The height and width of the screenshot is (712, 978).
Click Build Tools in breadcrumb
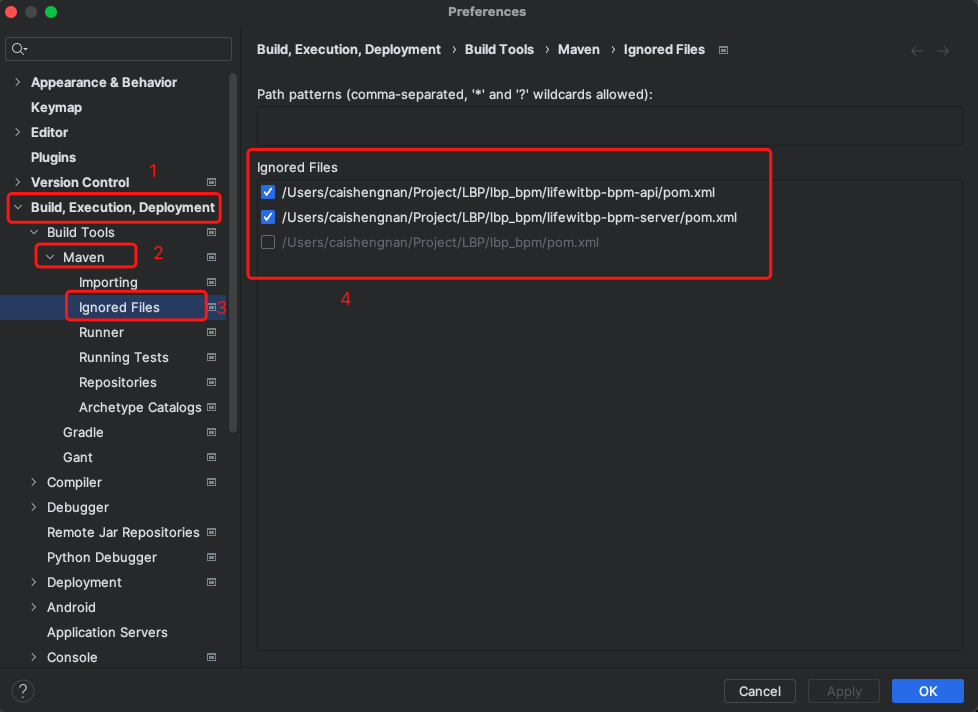click(x=499, y=50)
